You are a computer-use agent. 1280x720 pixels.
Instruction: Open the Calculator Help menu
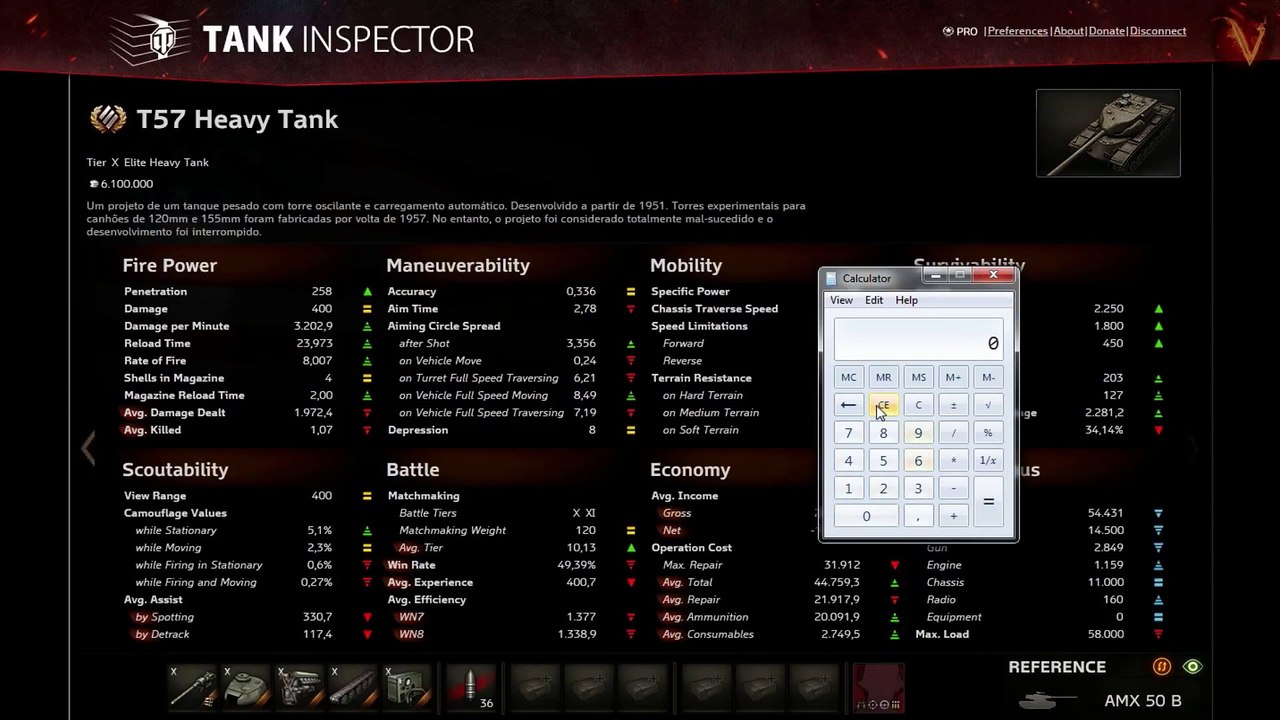point(906,300)
